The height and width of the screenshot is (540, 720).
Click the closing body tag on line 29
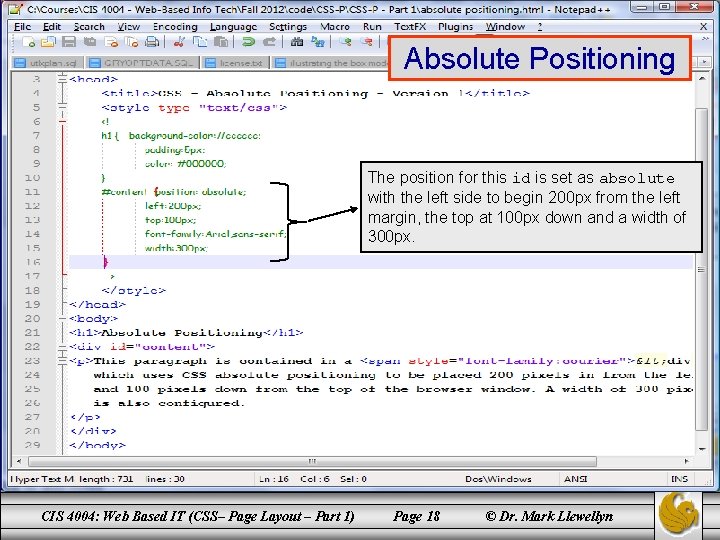(97, 445)
